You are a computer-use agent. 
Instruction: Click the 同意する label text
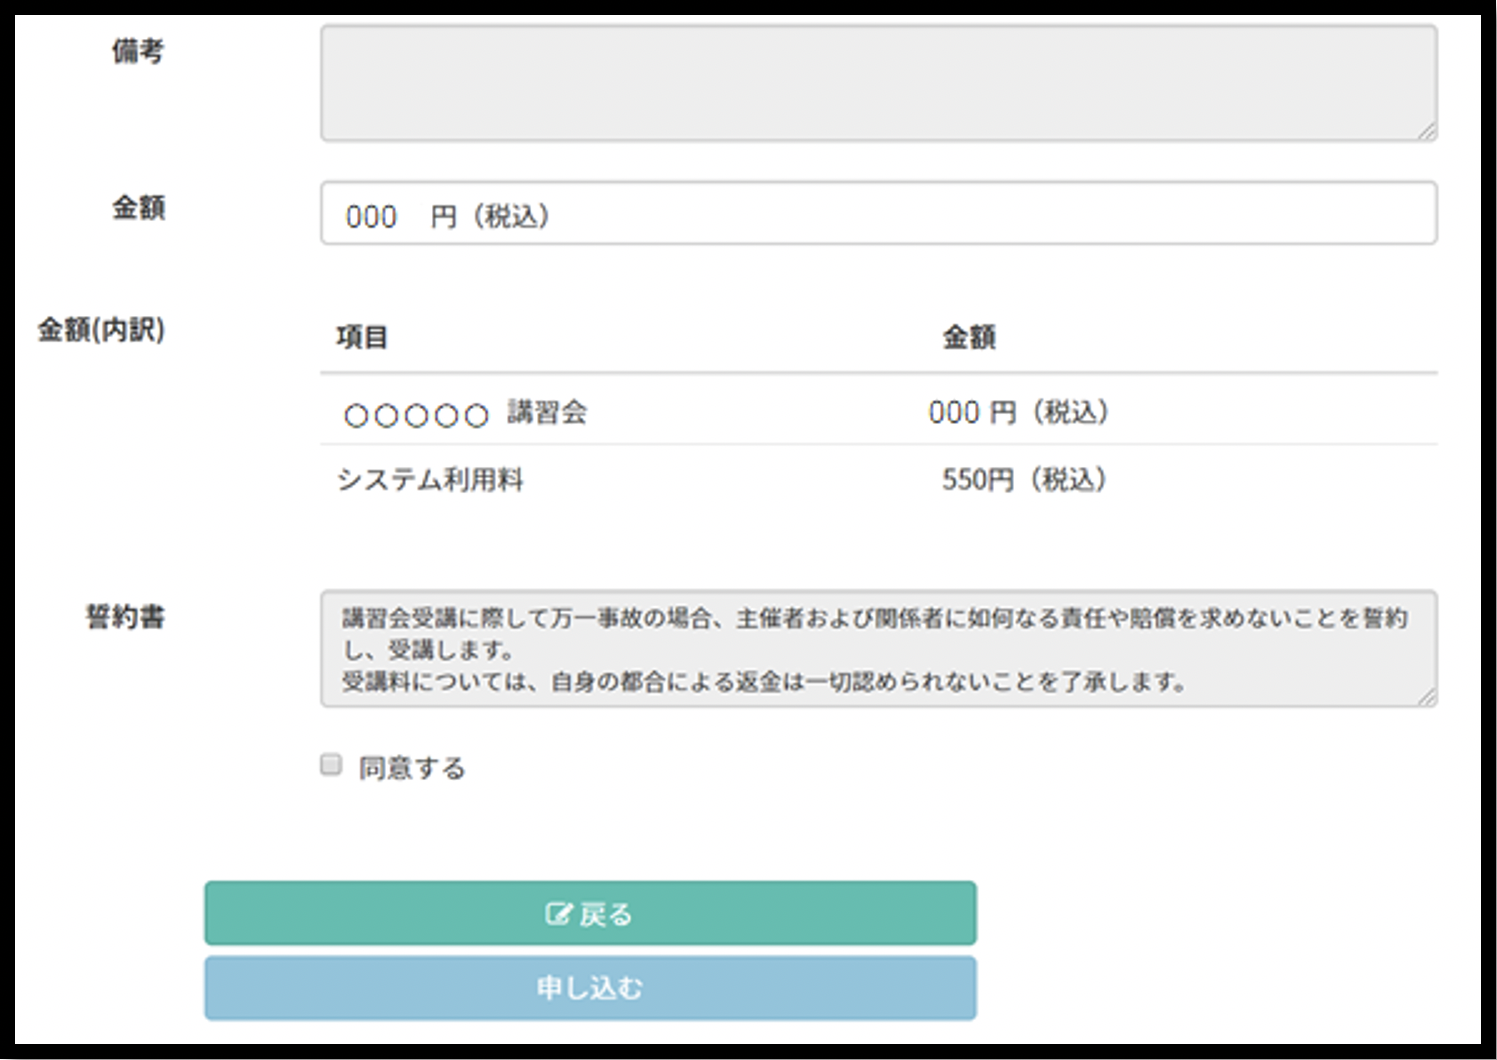(412, 768)
